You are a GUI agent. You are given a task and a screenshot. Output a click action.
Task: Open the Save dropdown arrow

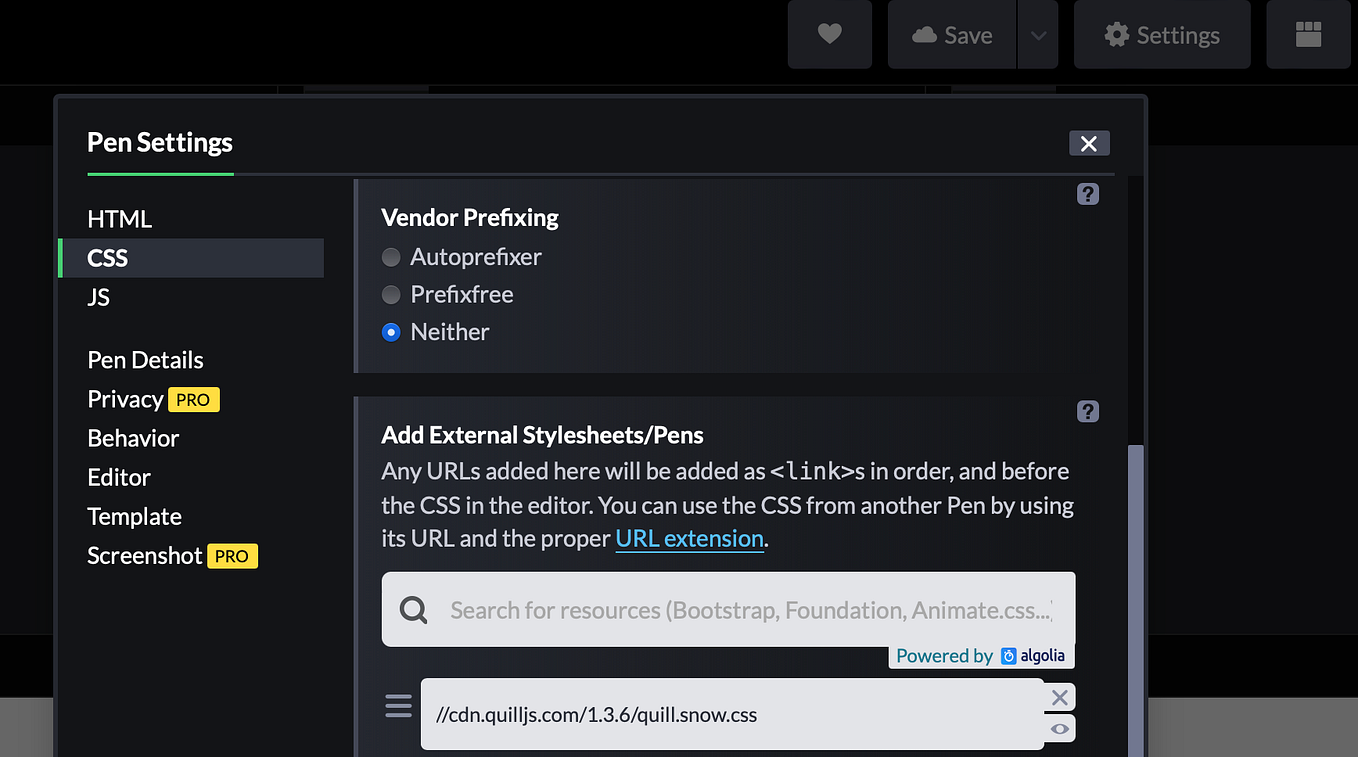click(x=1037, y=34)
